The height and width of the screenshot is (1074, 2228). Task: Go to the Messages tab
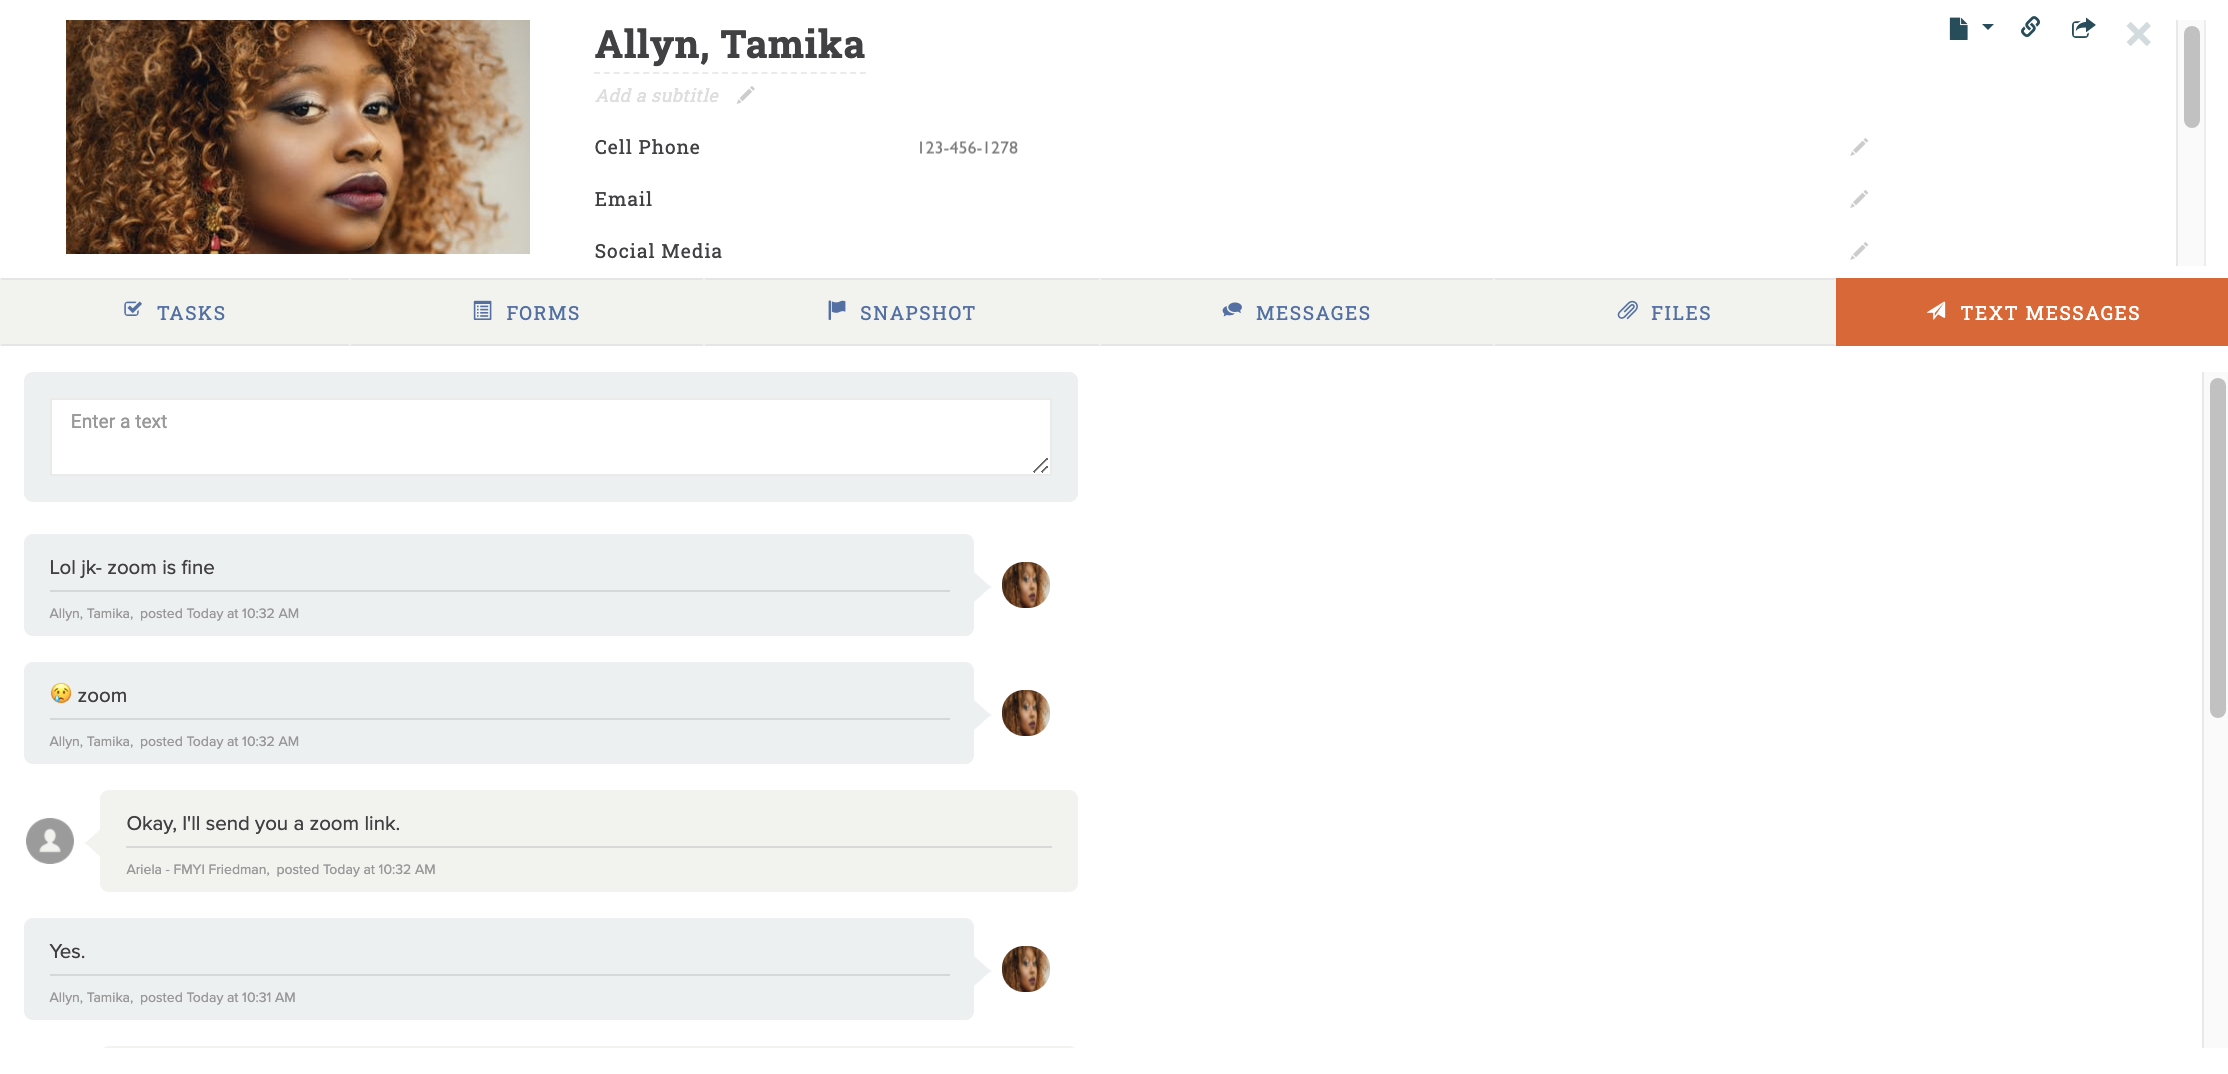click(1297, 313)
